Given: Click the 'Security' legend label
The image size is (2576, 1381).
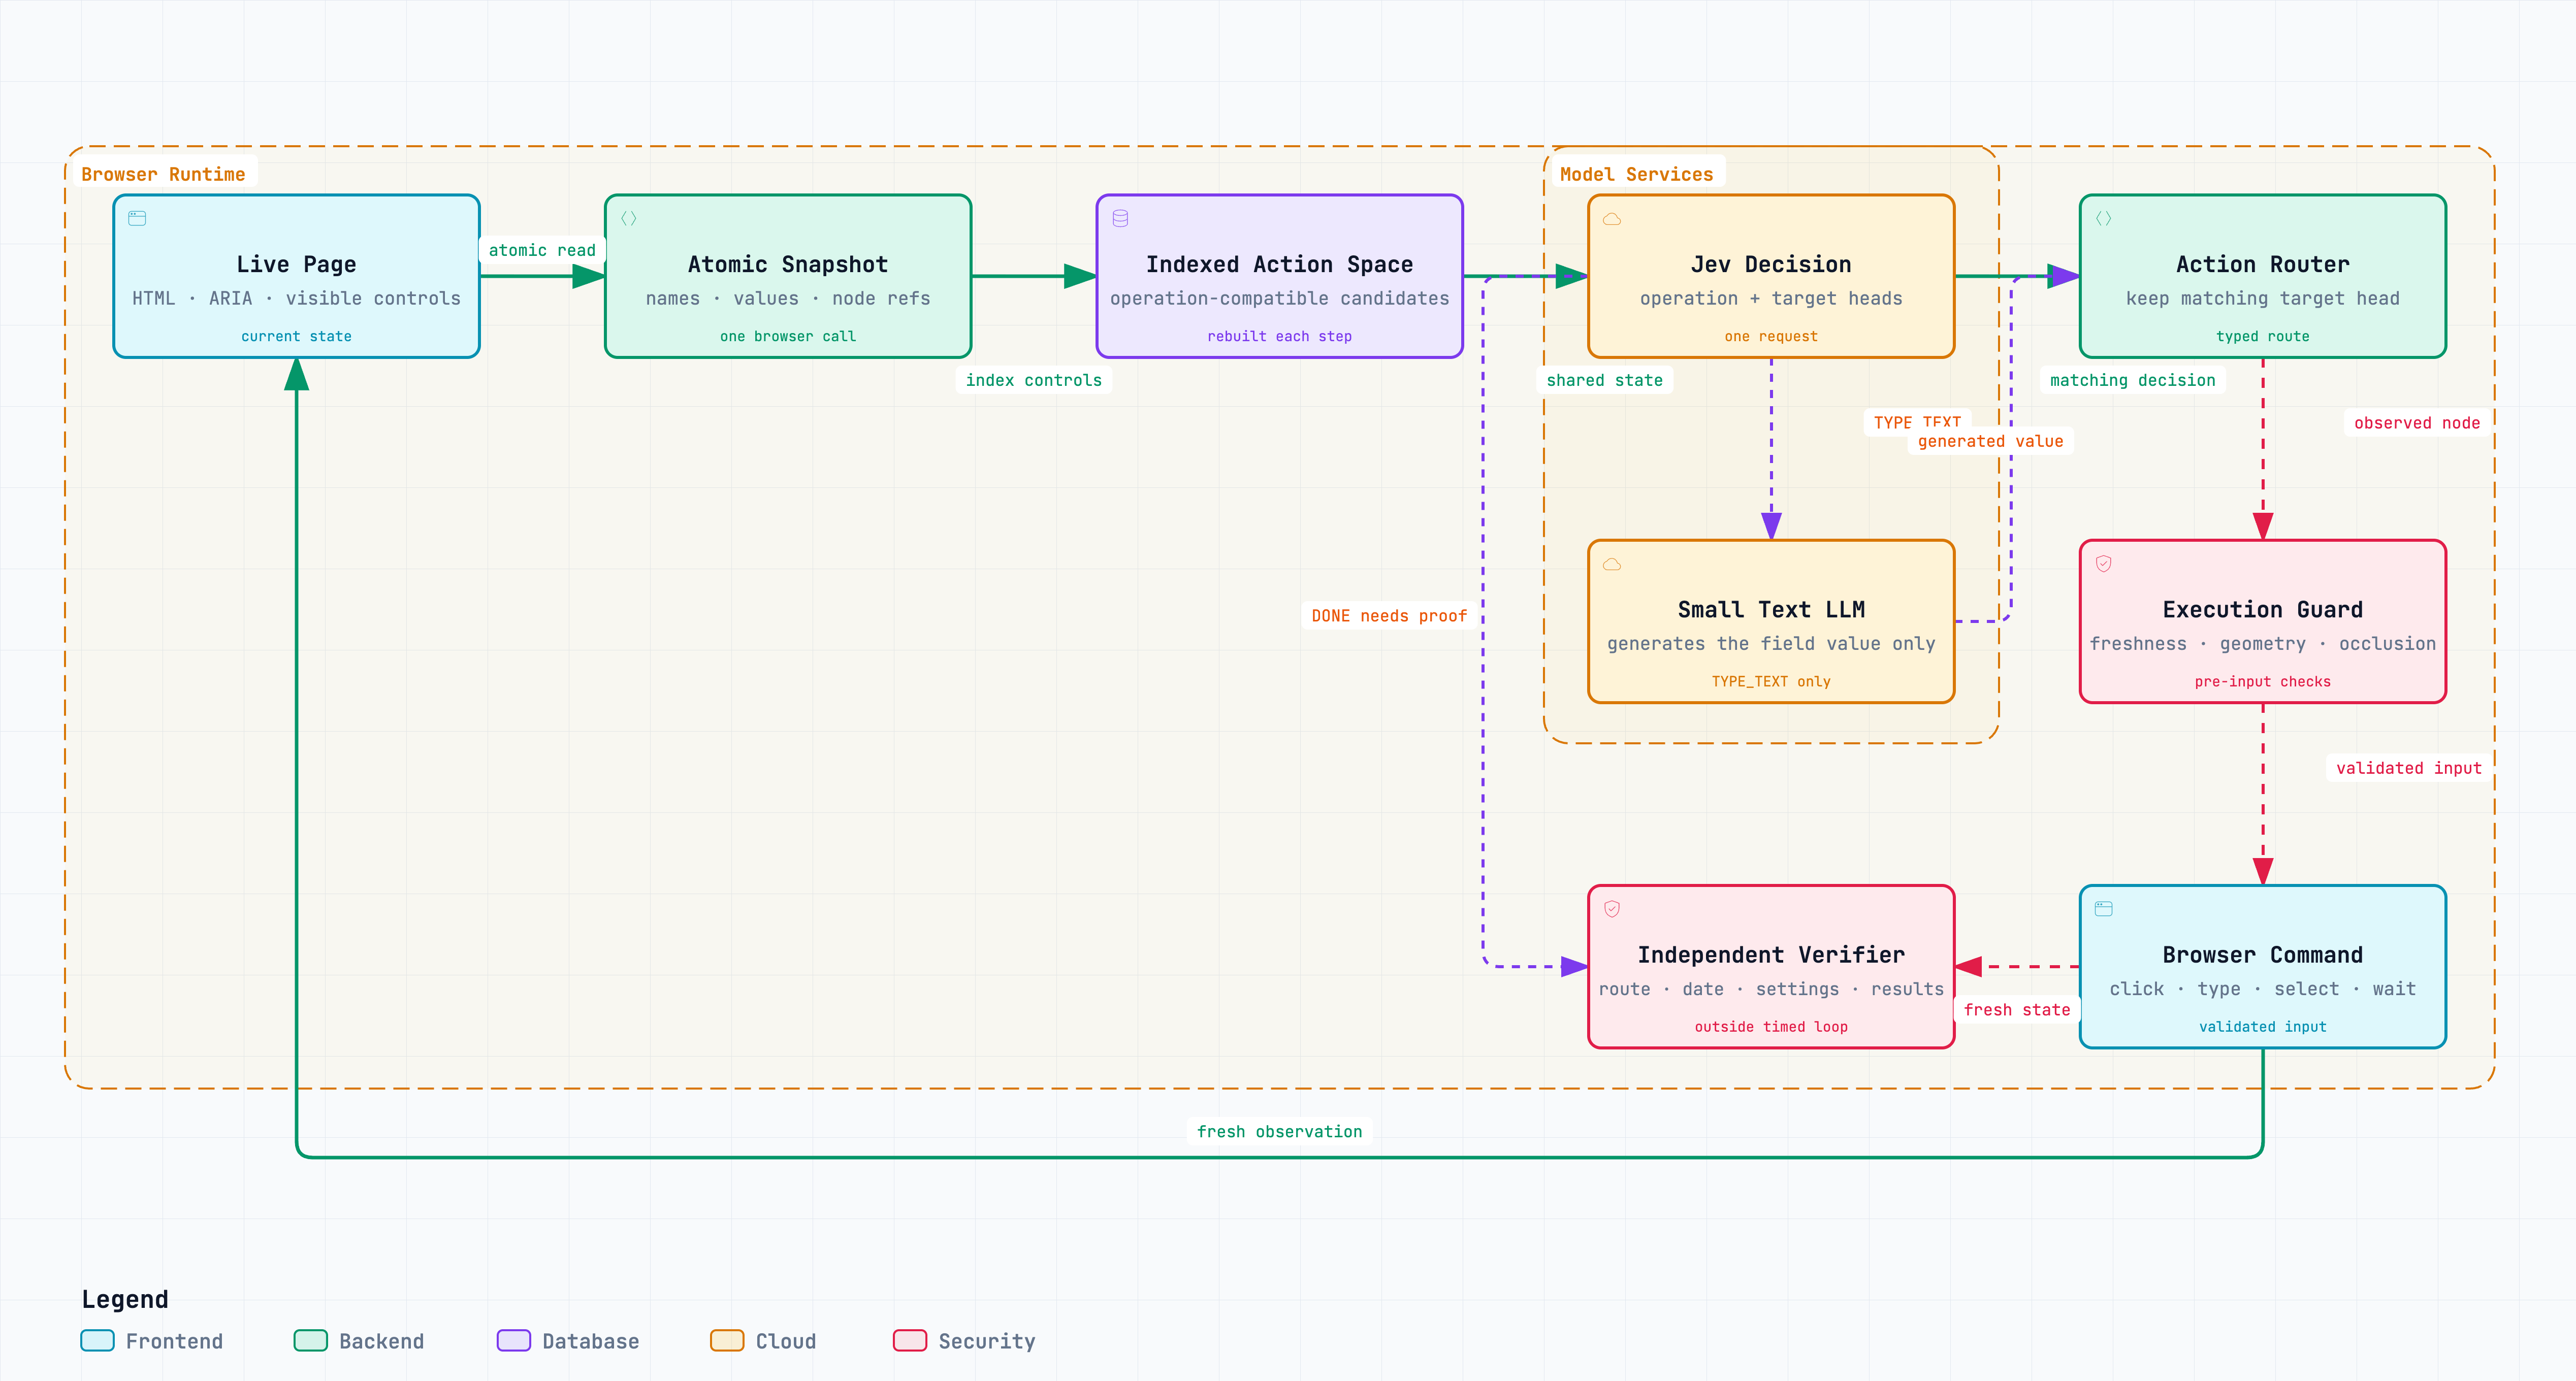Looking at the screenshot, I should coord(986,1341).
